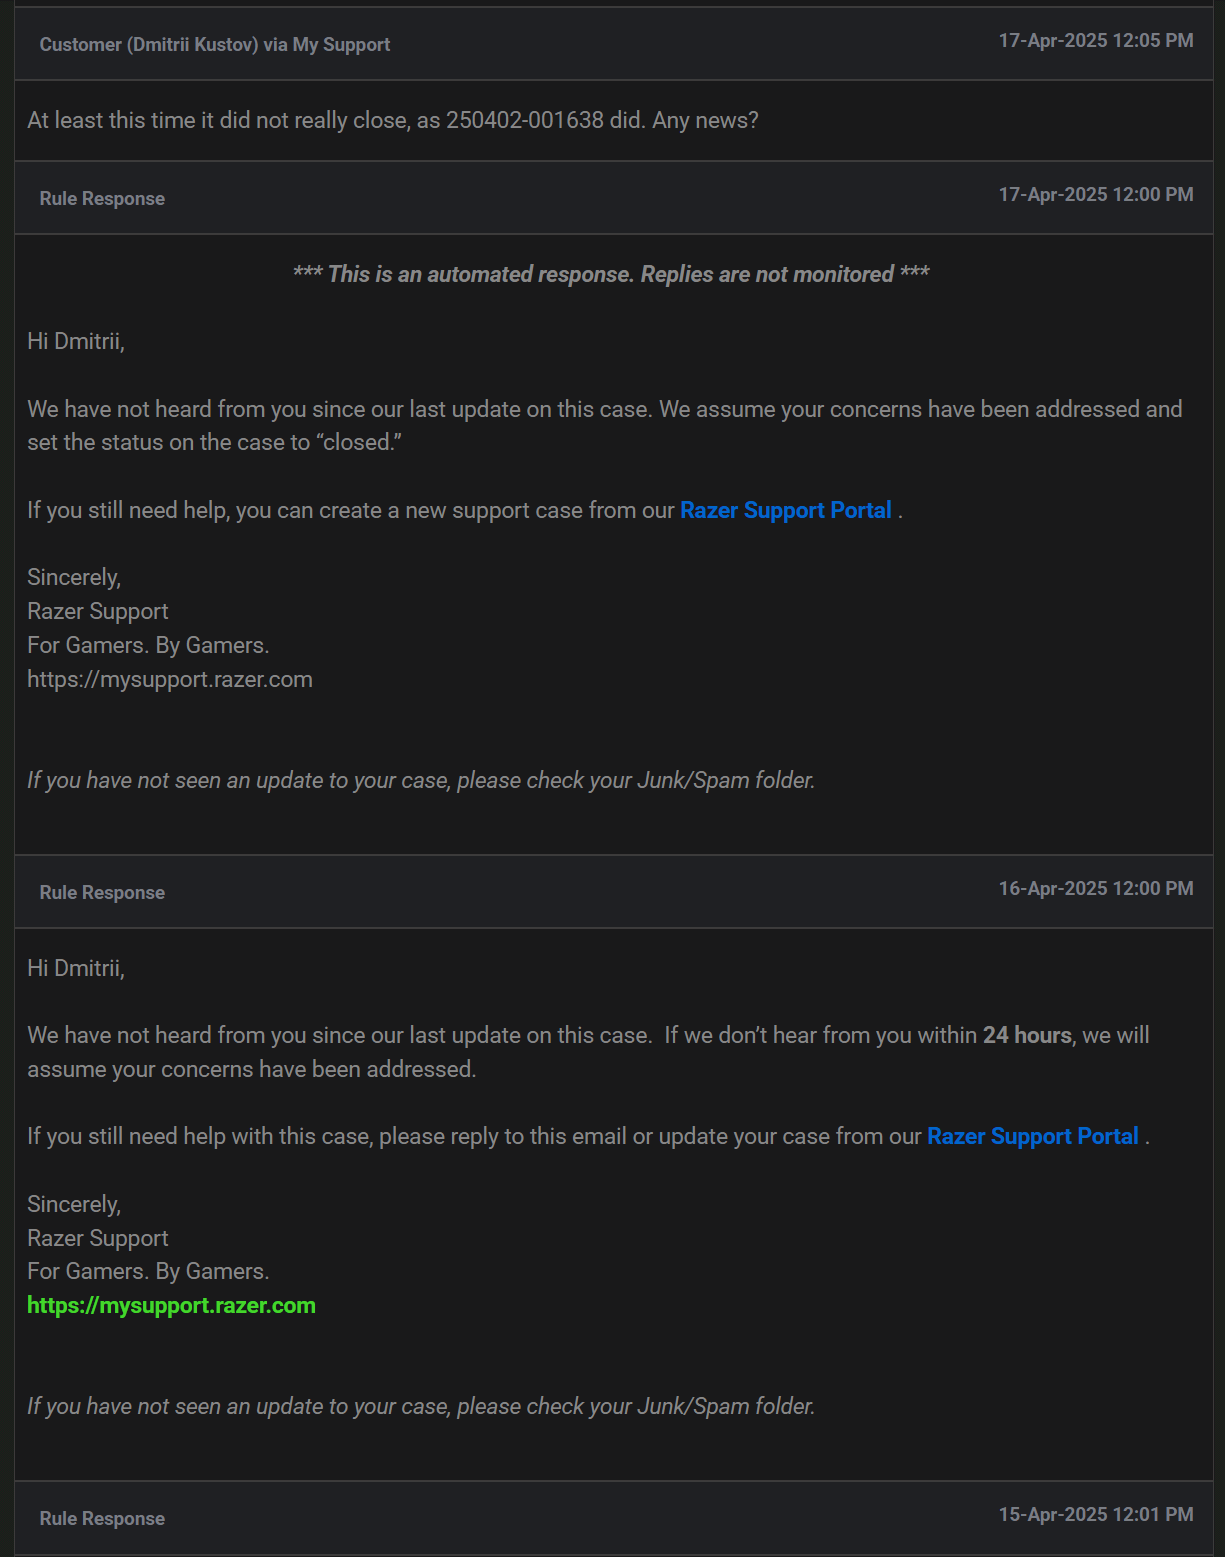1225x1557 pixels.
Task: Click Junk/Spam folder note in 16-Apr response
Action: click(x=421, y=1406)
